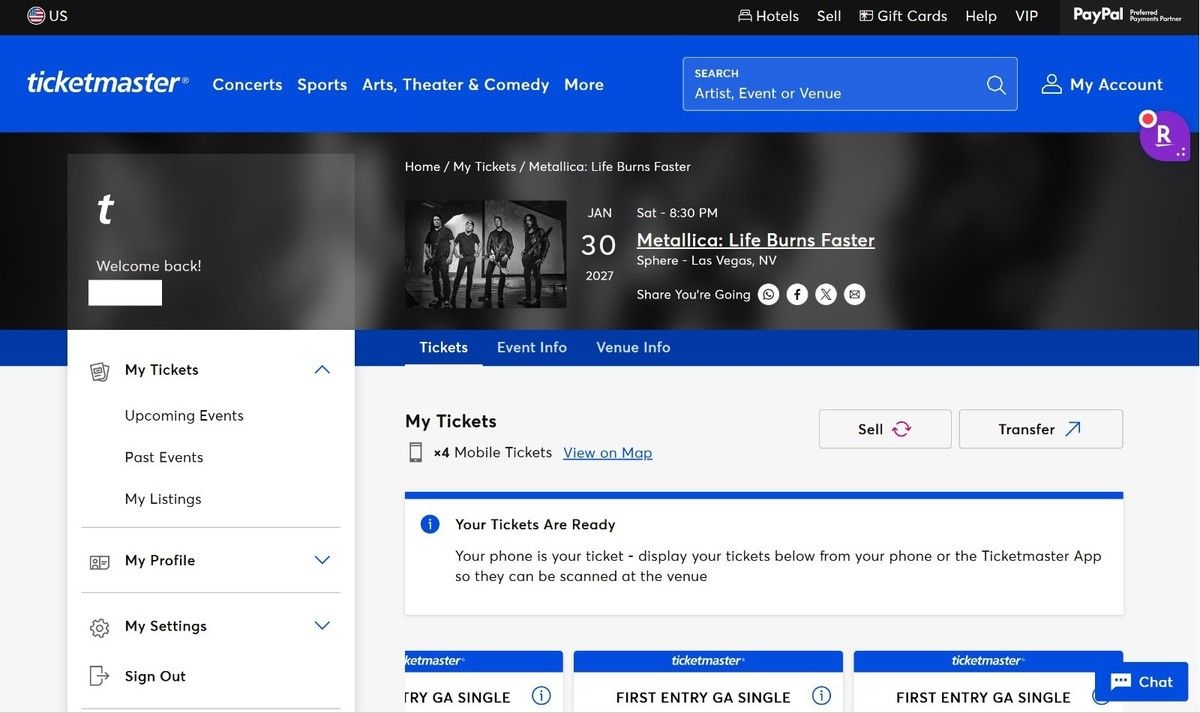Switch to the Venue Info tab
This screenshot has height=713, width=1200.
pos(633,347)
